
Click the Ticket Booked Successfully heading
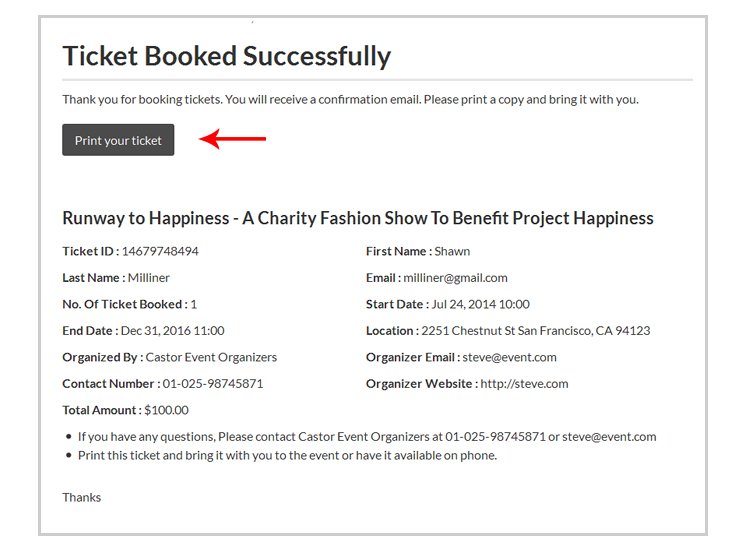tap(227, 56)
